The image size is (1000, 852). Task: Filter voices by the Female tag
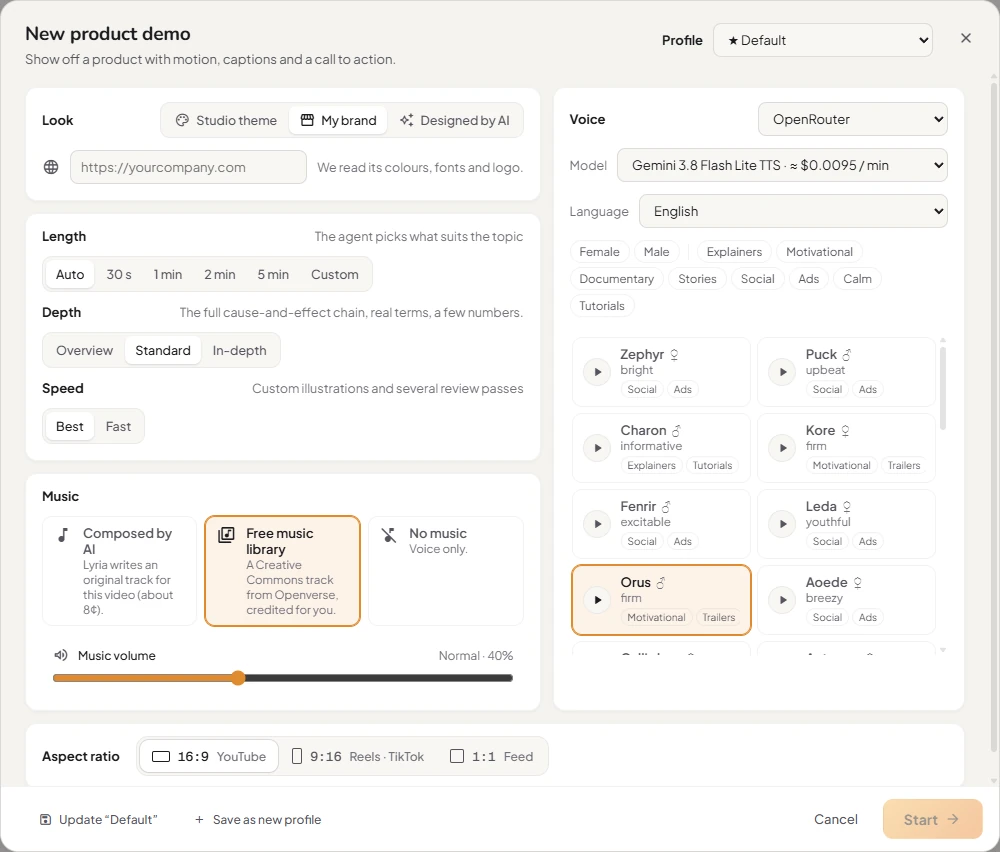pos(599,252)
